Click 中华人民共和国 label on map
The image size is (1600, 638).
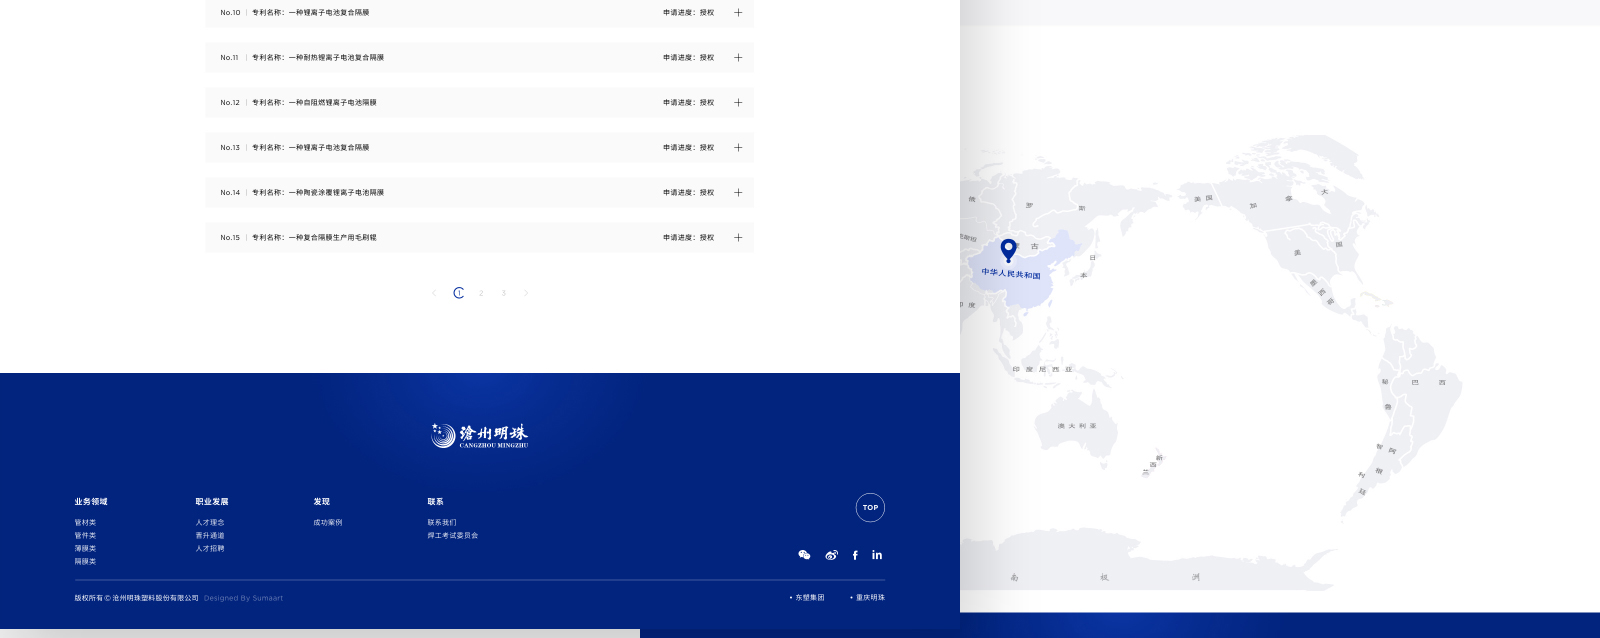coord(1011,274)
